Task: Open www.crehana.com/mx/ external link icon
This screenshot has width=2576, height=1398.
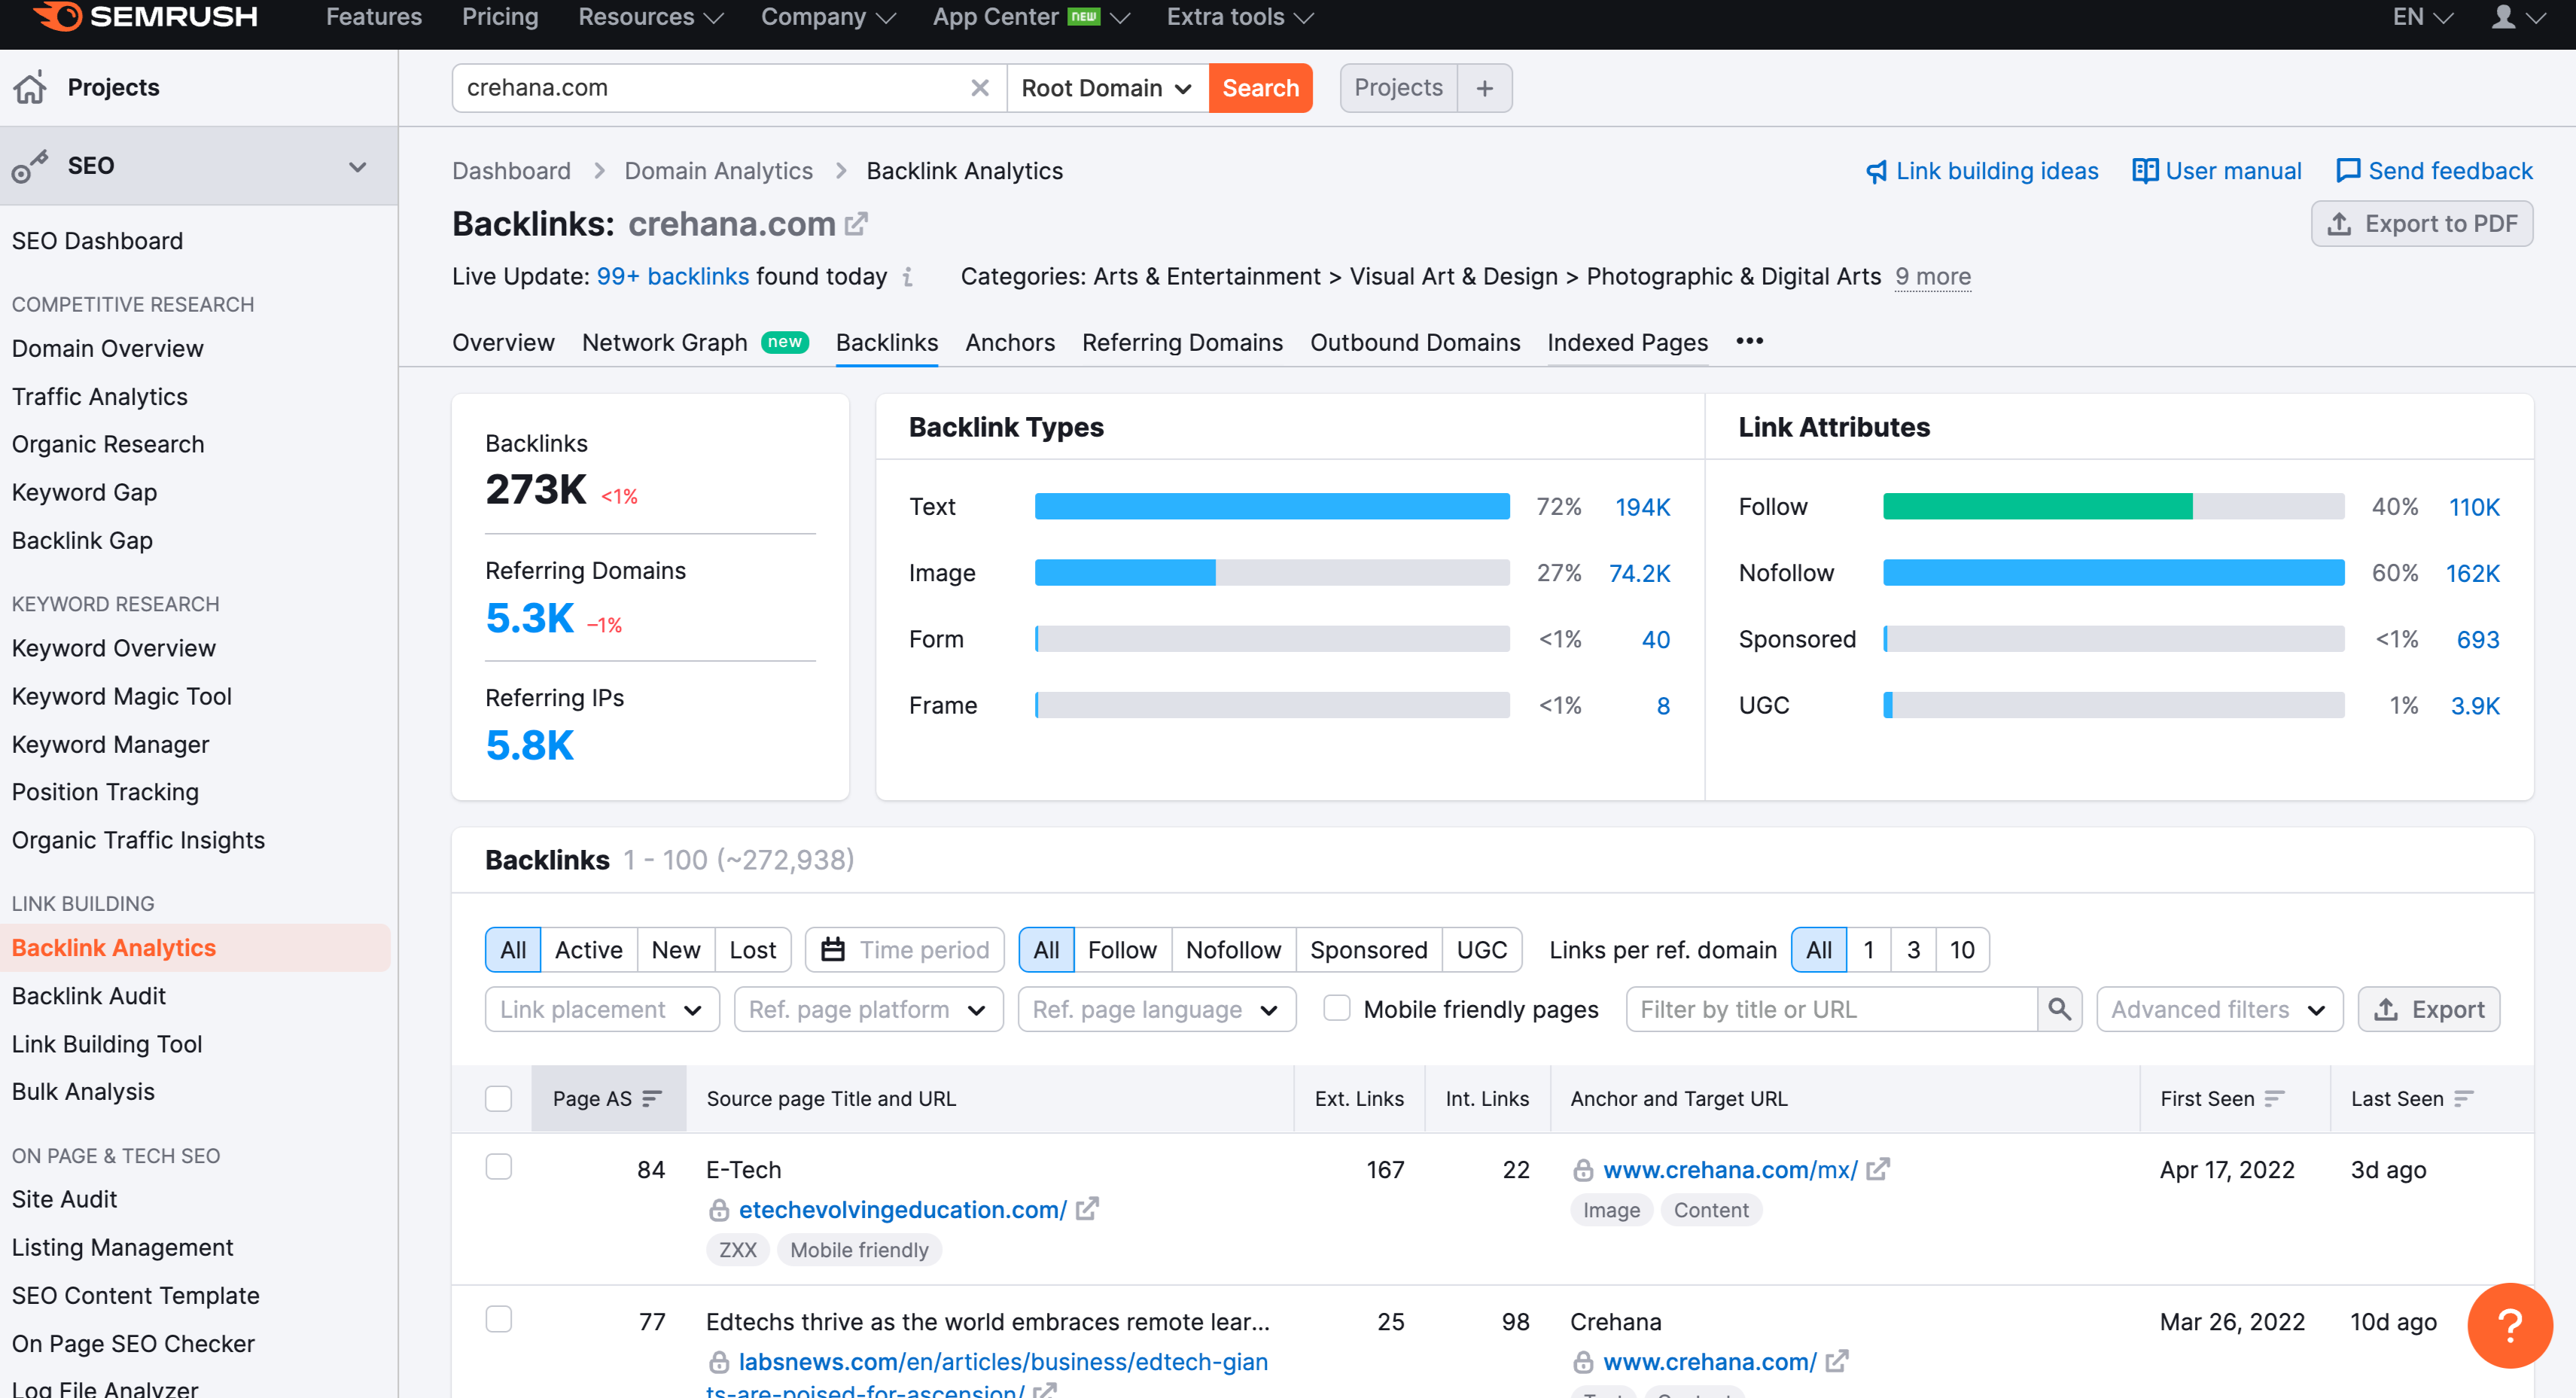Action: click(1877, 1170)
